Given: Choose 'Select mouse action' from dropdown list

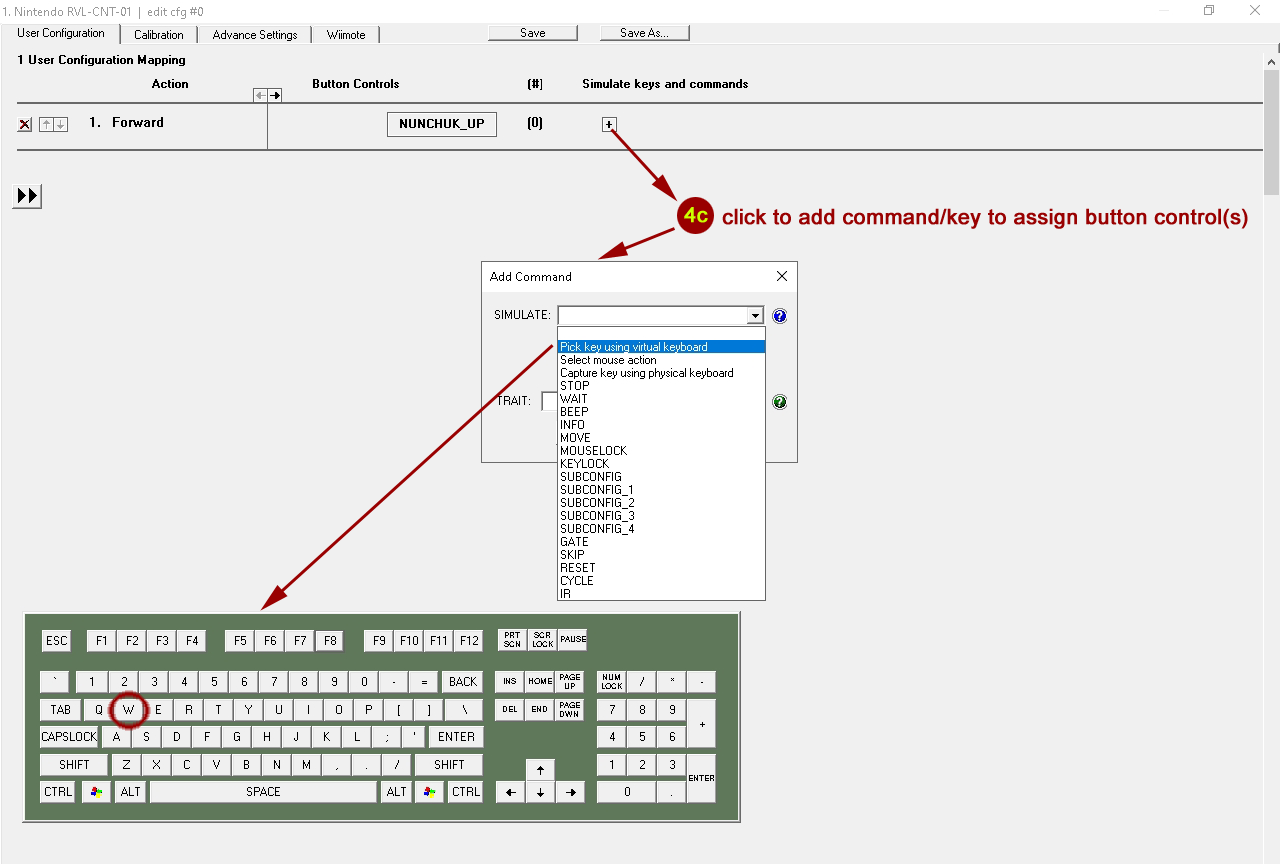Looking at the screenshot, I should (608, 360).
